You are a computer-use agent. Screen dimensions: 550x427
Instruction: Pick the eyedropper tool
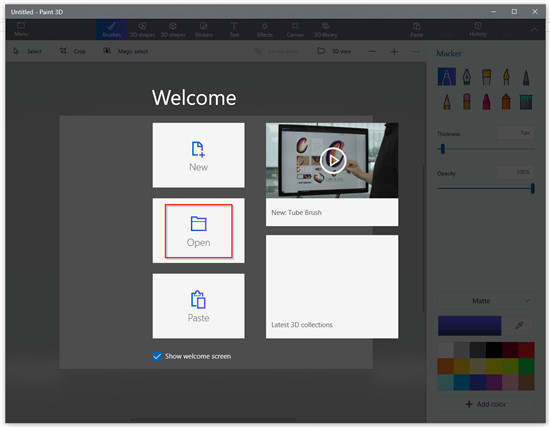(x=519, y=326)
